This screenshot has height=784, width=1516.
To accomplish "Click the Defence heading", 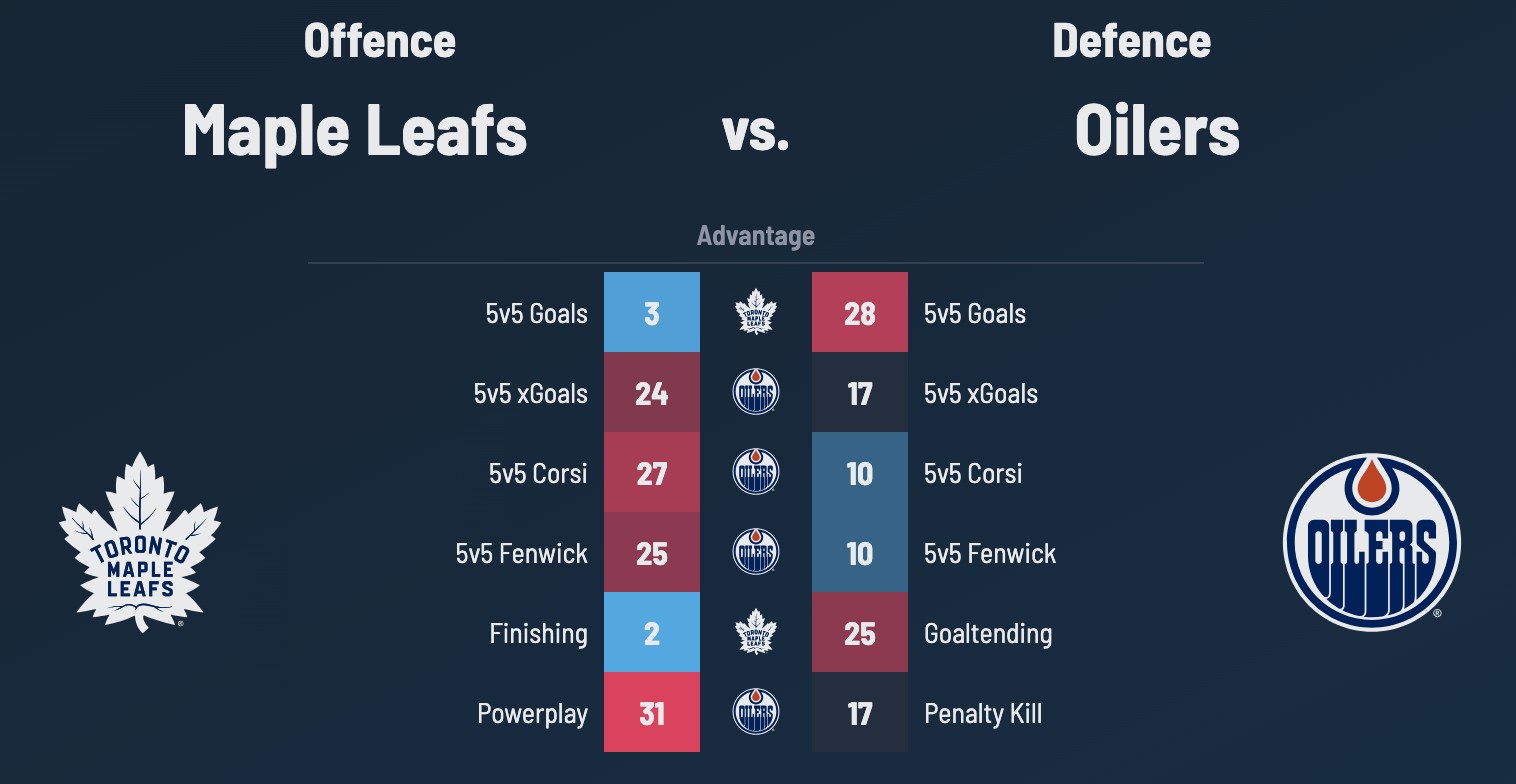I will (1131, 41).
